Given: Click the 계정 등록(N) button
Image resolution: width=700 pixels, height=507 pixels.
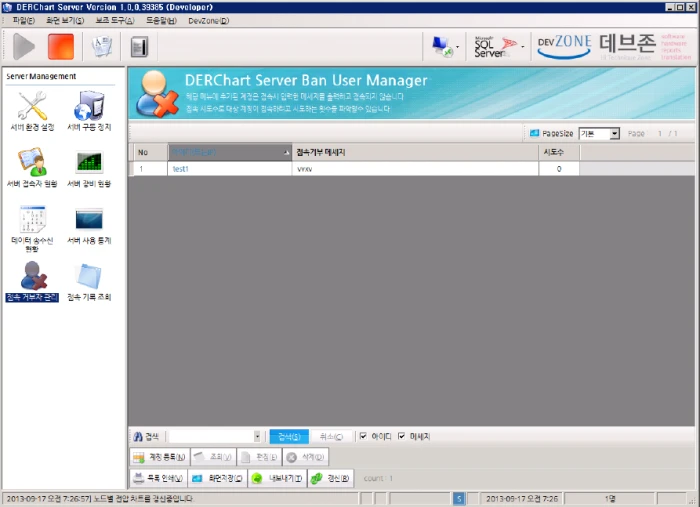Looking at the screenshot, I should coord(160,457).
